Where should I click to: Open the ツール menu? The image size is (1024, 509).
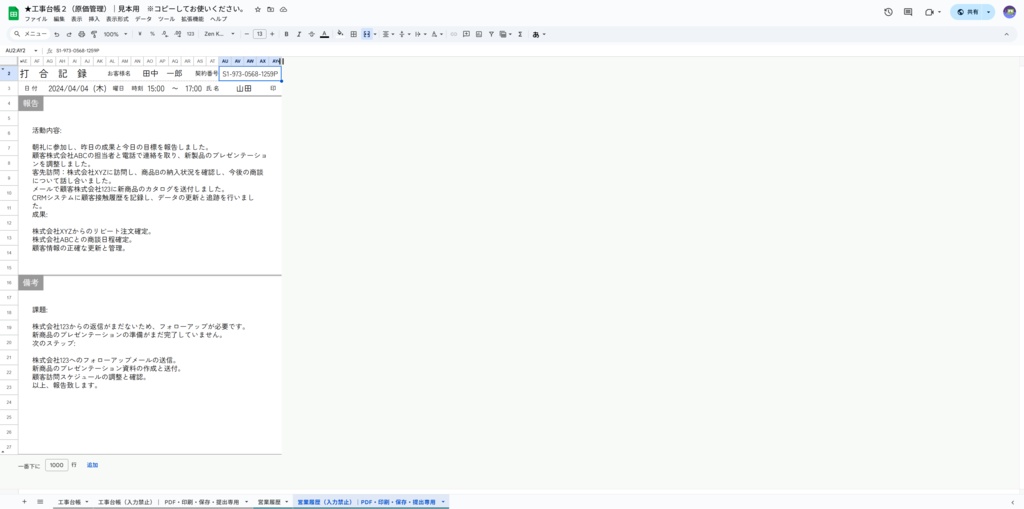point(167,19)
